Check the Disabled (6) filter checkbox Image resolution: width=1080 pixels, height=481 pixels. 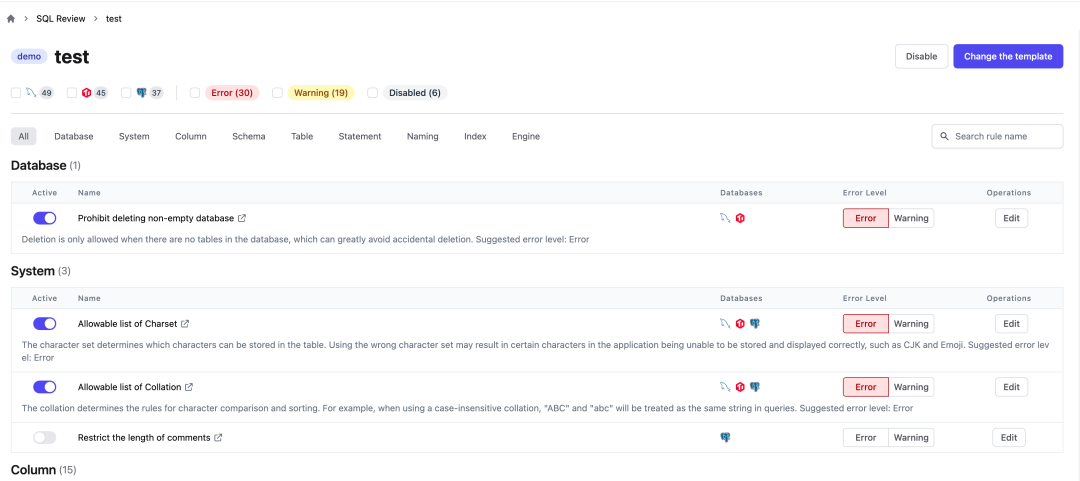[x=372, y=93]
